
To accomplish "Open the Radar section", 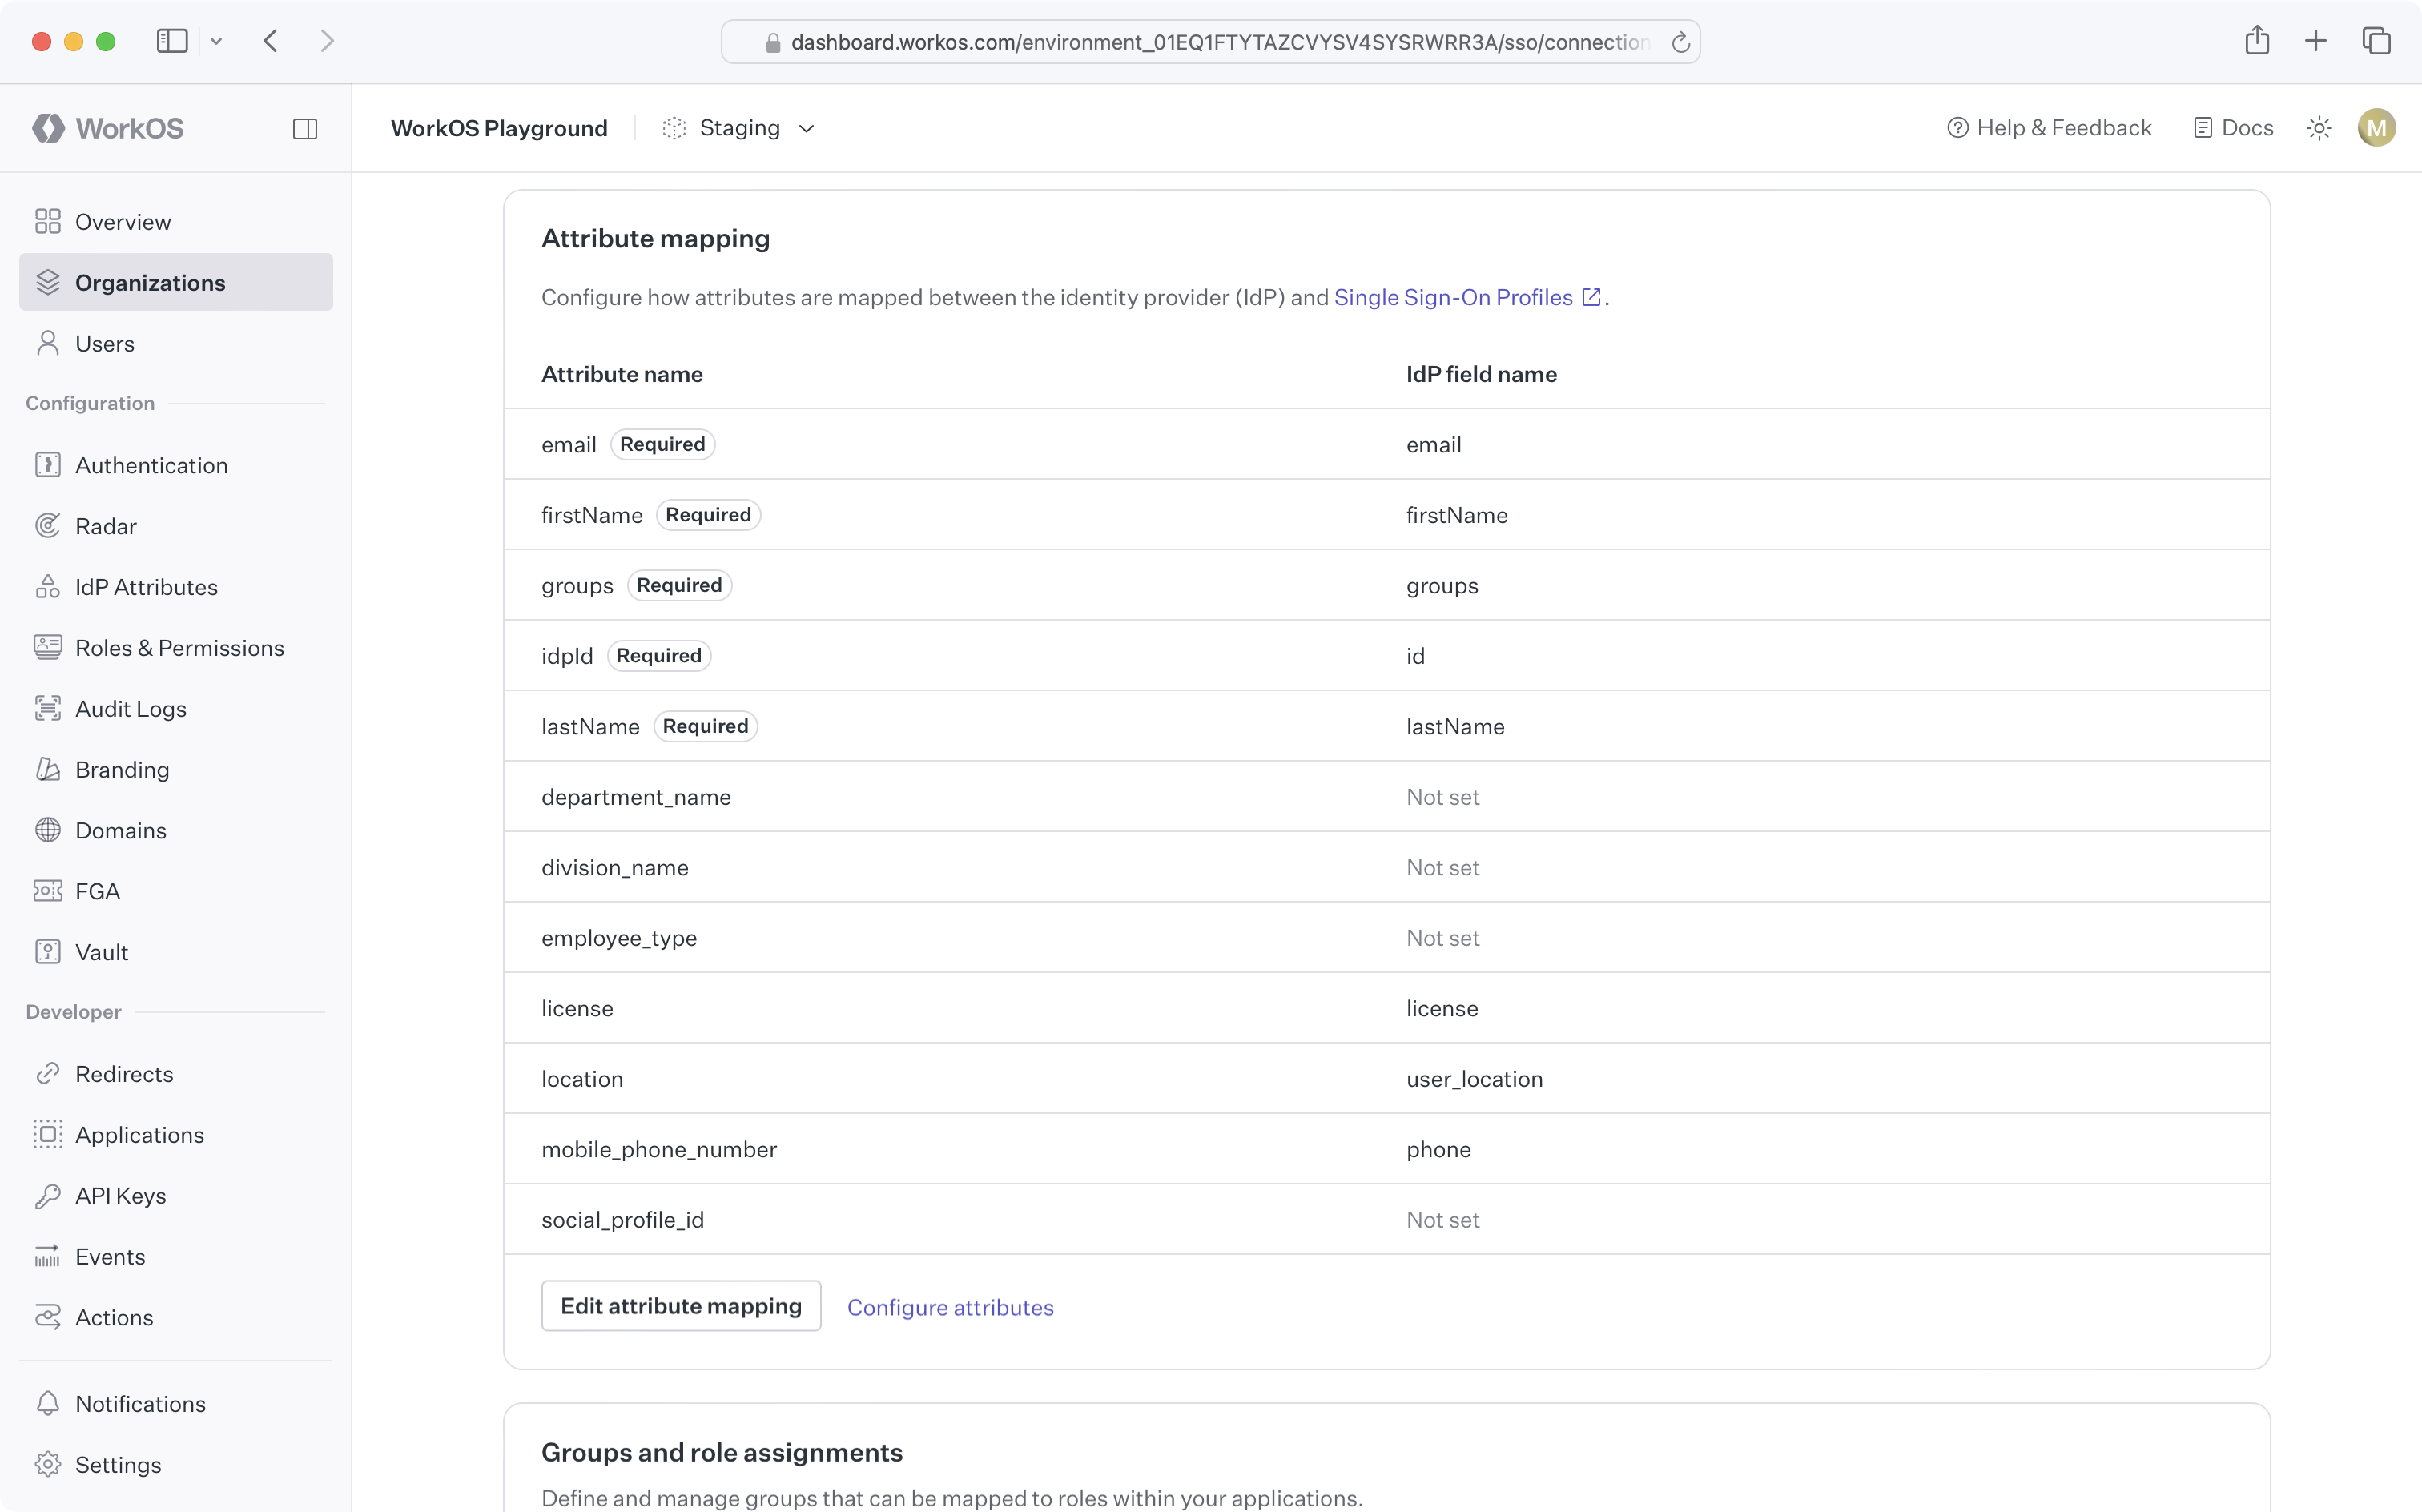I will 105,525.
